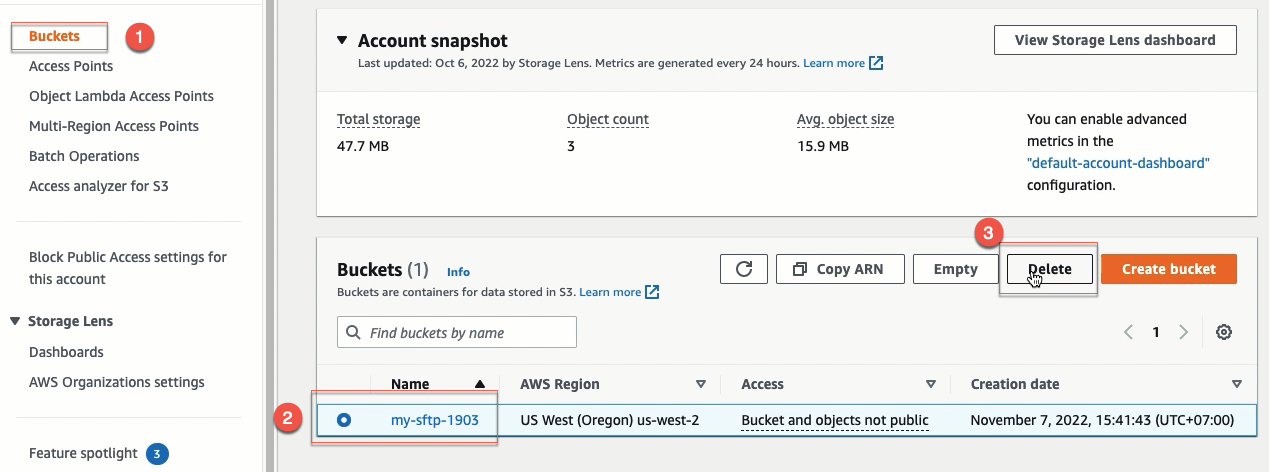Sort buckets by Name column arrow
The height and width of the screenshot is (472, 1269).
pos(481,384)
